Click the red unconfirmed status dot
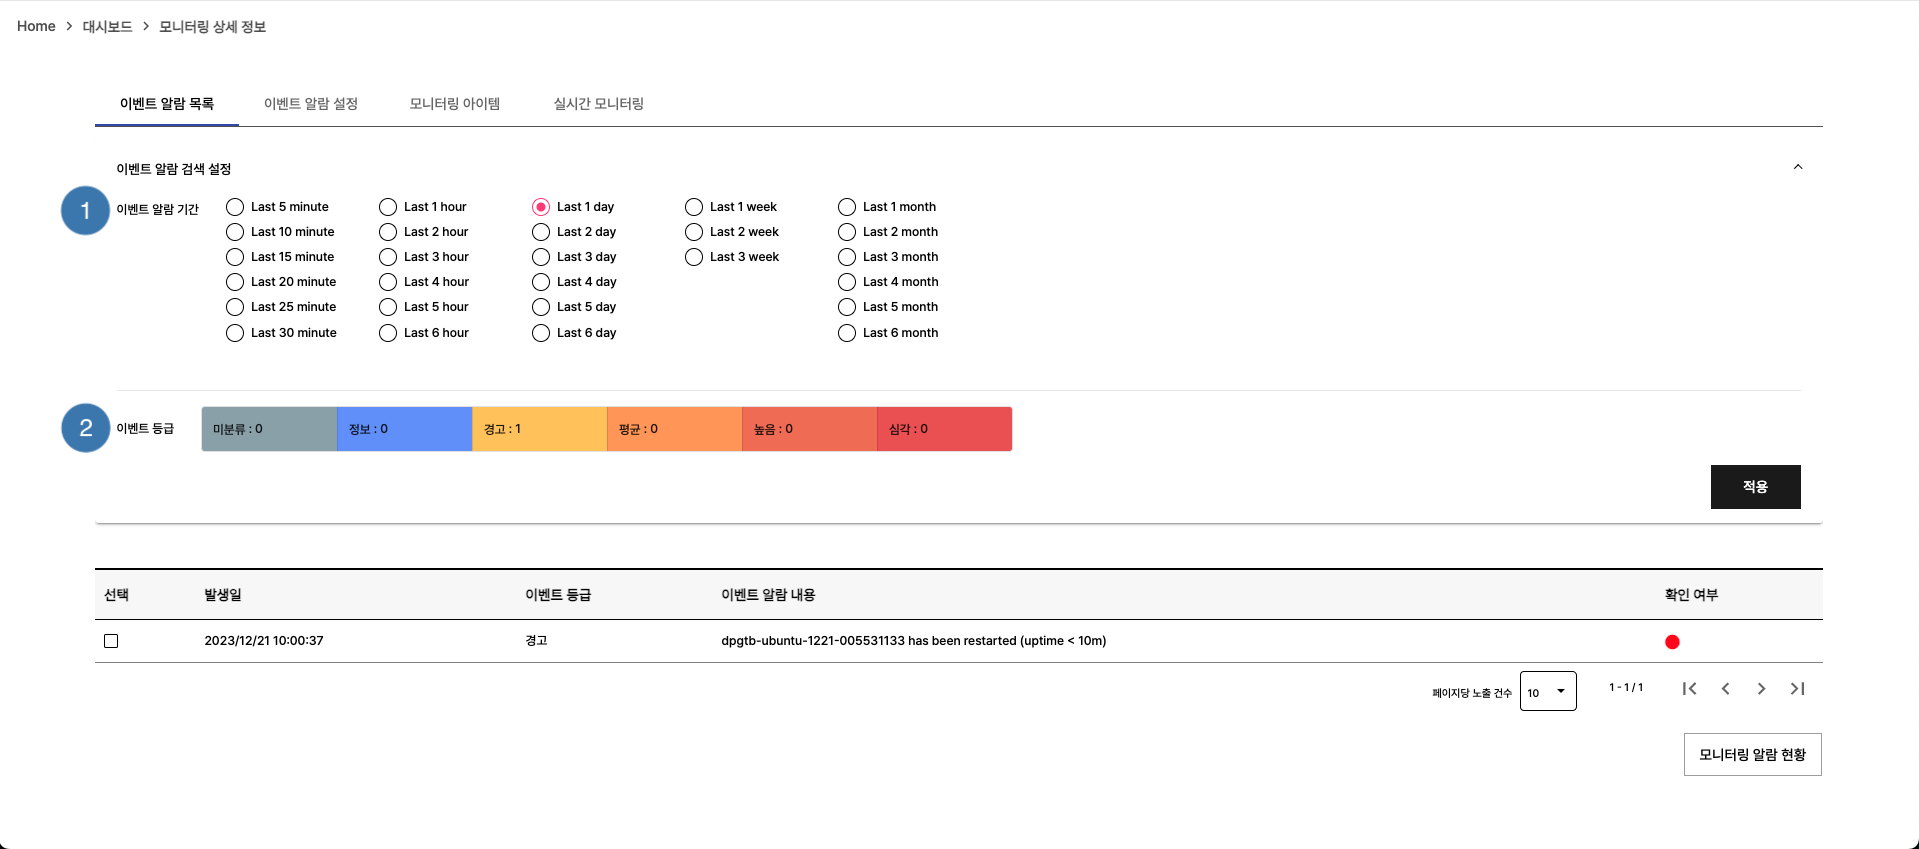1919x849 pixels. click(1672, 642)
